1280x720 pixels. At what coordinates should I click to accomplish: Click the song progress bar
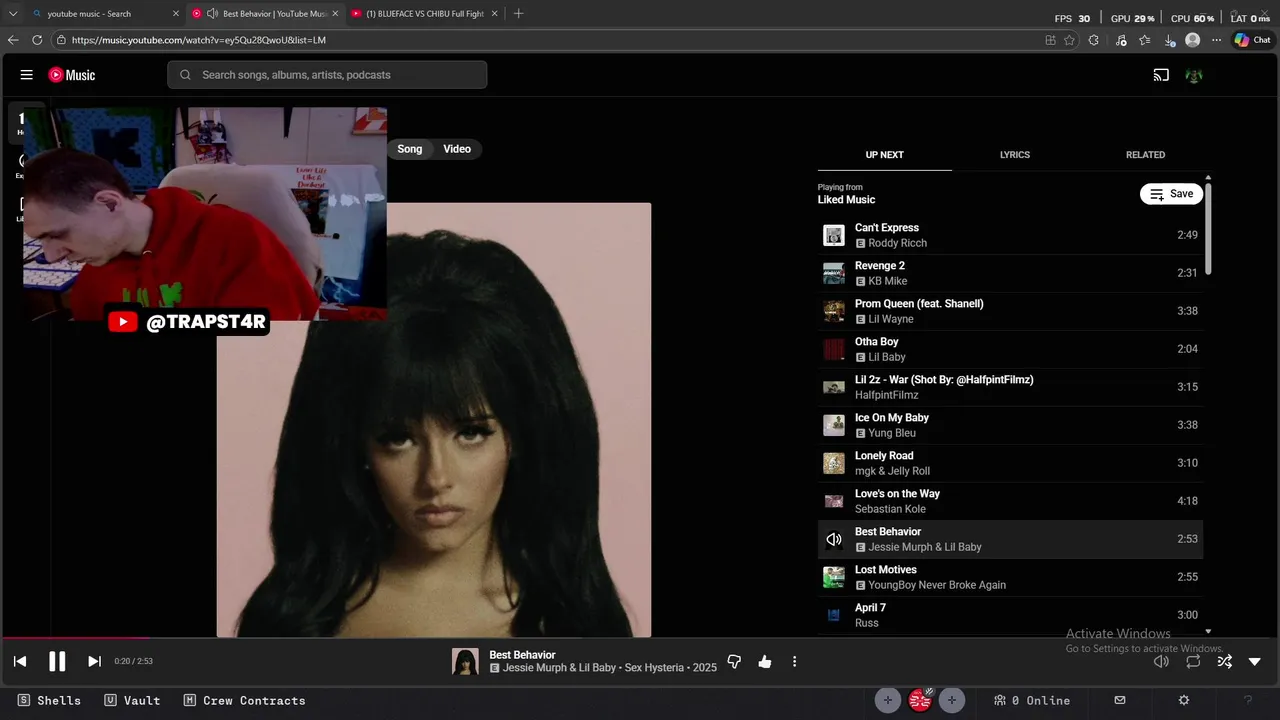click(x=640, y=638)
